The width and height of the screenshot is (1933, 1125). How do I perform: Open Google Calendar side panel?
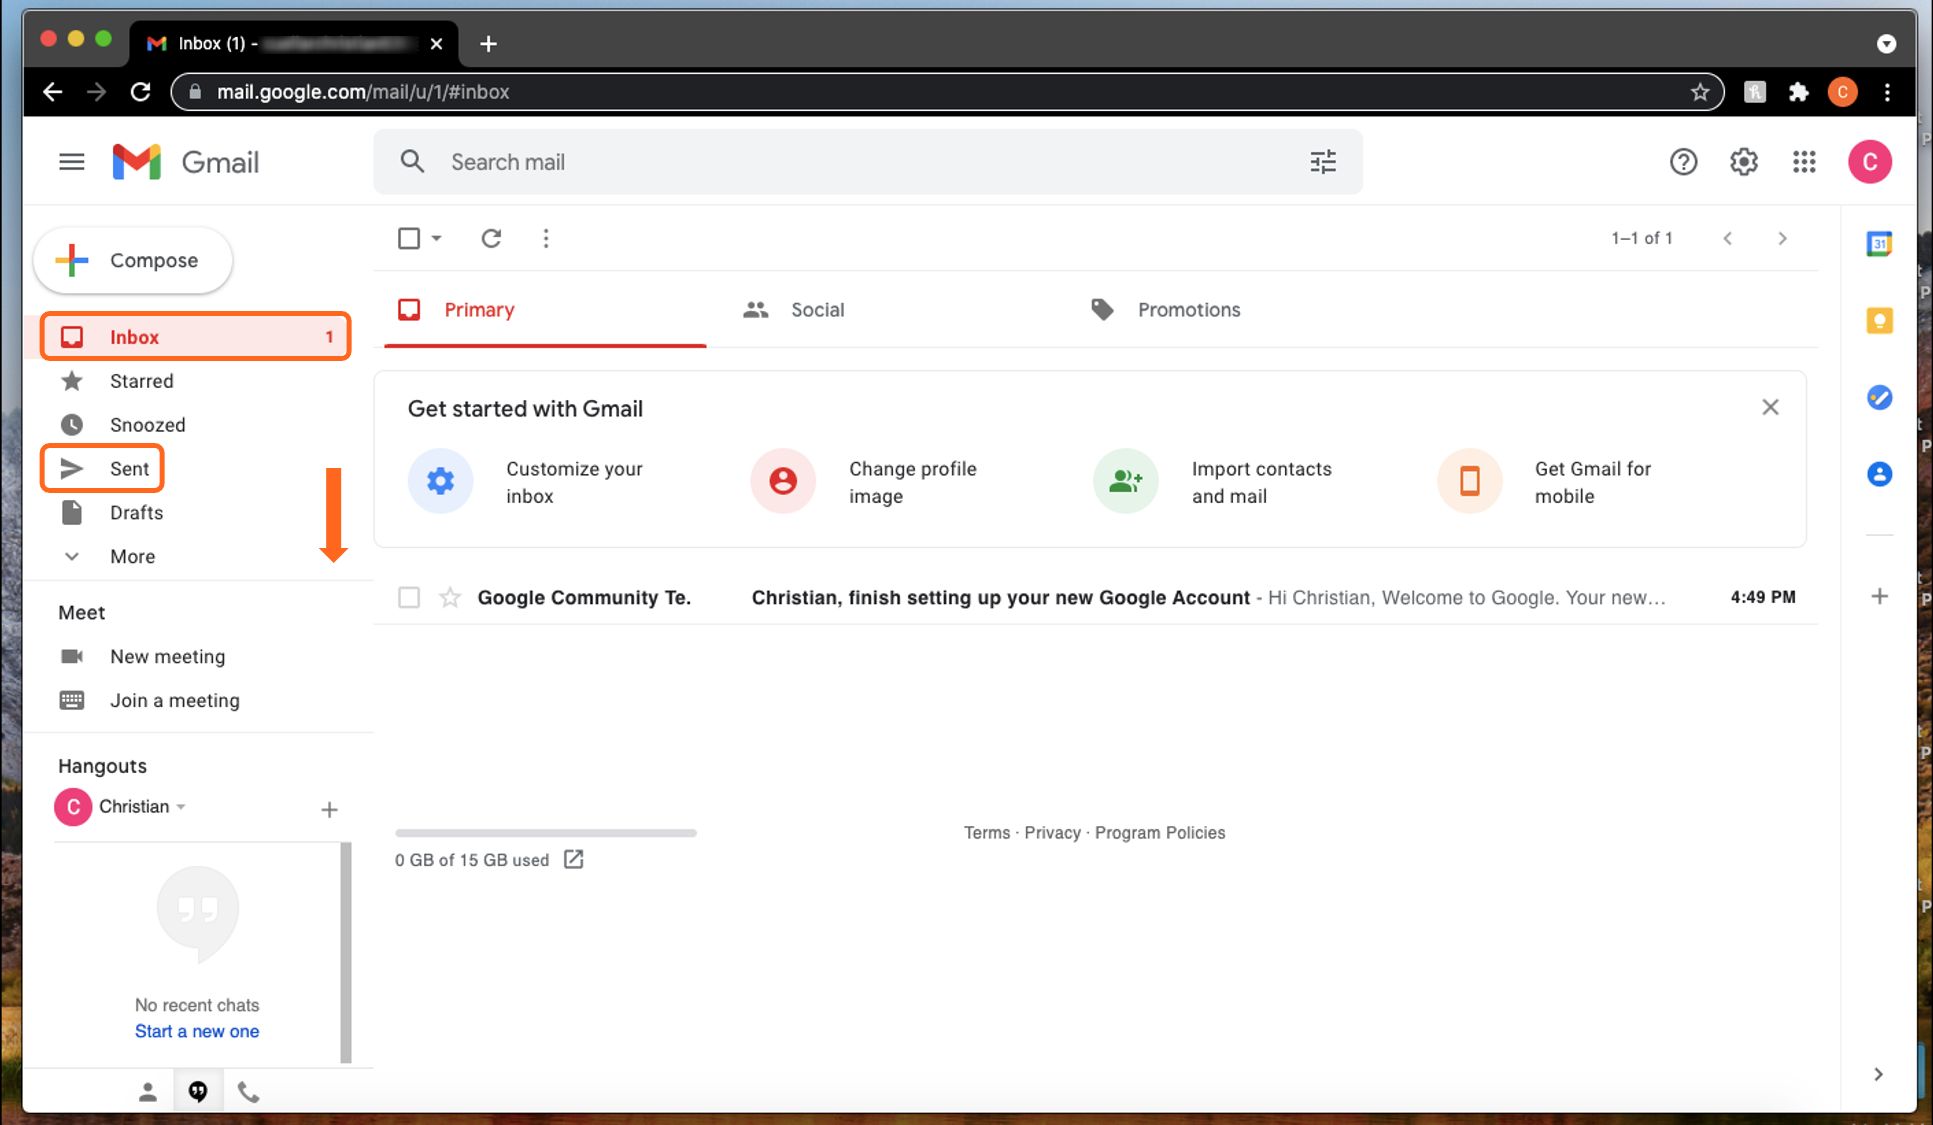pyautogui.click(x=1879, y=244)
